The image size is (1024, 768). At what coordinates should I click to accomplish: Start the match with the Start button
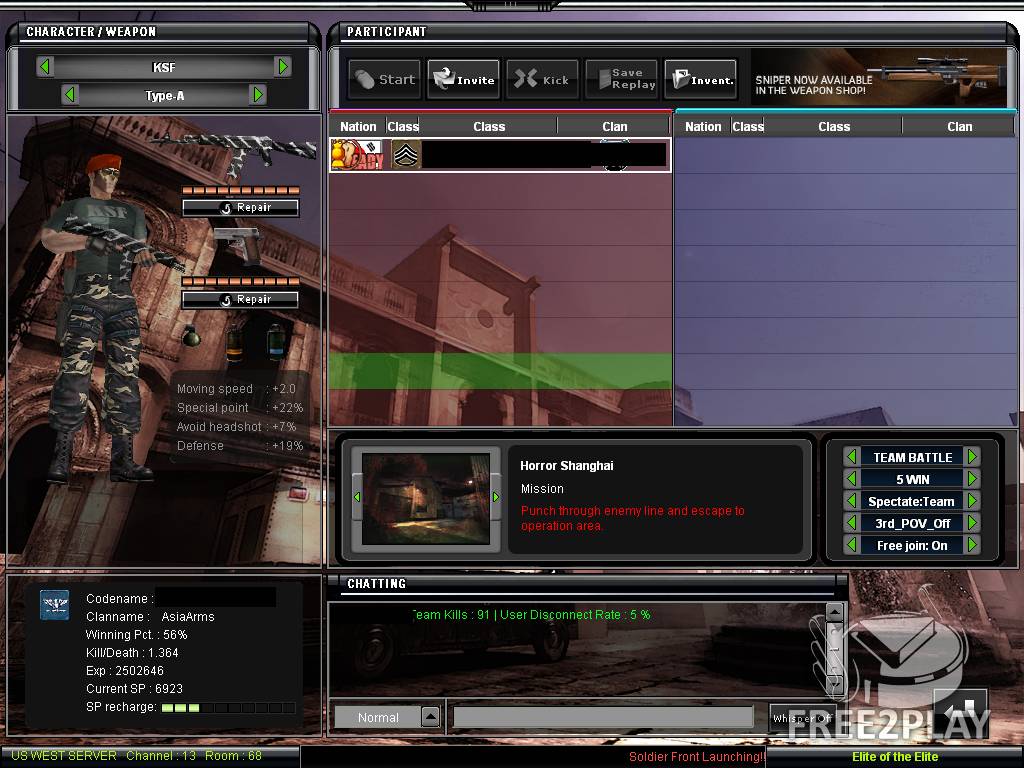tap(385, 80)
